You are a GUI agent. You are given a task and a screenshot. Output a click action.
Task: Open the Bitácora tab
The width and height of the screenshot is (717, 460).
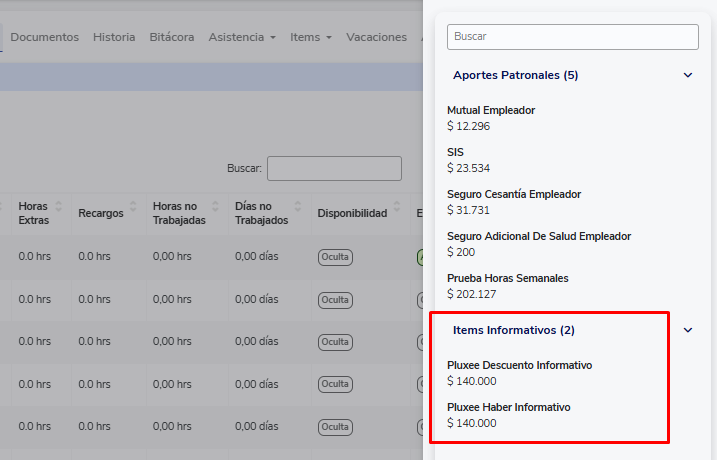(x=172, y=37)
